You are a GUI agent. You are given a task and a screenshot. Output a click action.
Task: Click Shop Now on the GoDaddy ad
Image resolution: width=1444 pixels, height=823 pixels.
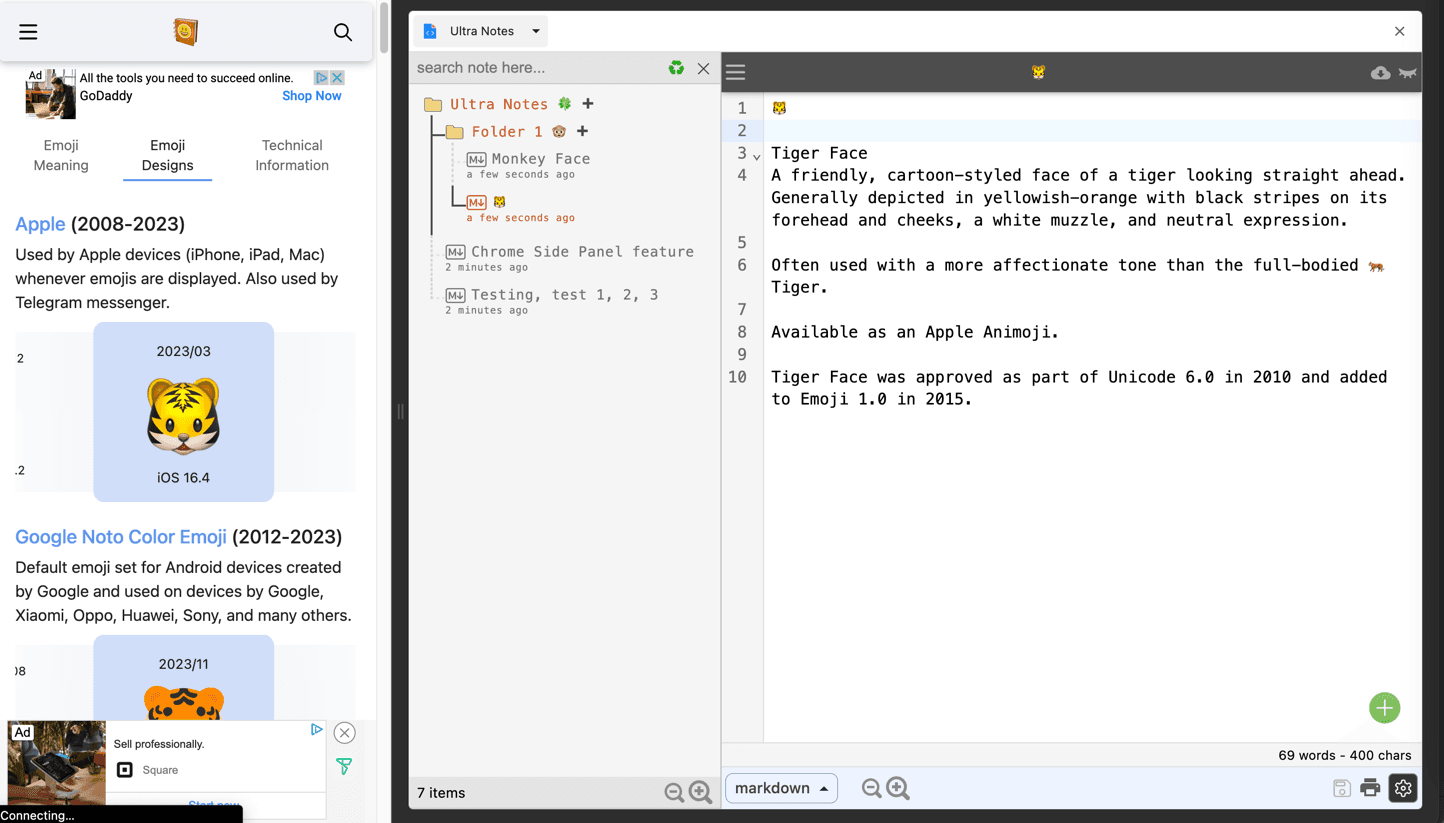[312, 96]
